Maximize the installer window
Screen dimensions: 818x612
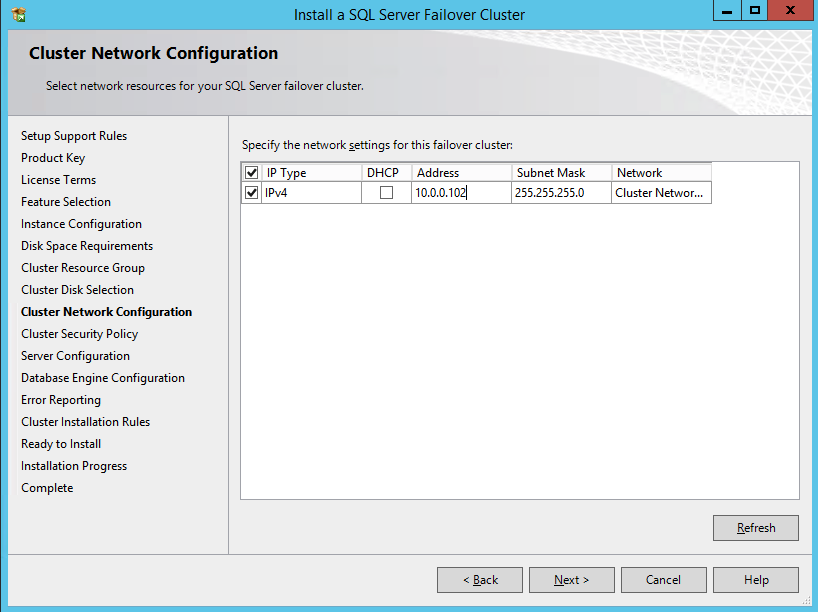click(x=755, y=11)
